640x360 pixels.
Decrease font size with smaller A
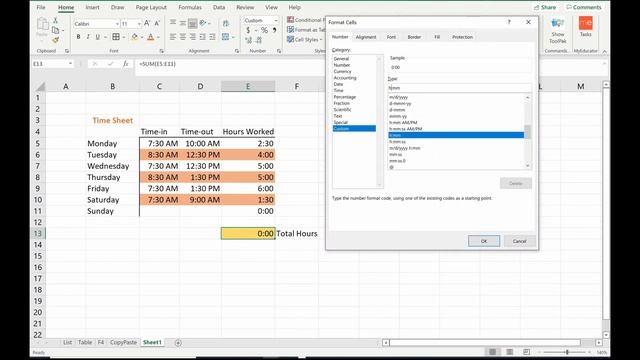point(157,23)
